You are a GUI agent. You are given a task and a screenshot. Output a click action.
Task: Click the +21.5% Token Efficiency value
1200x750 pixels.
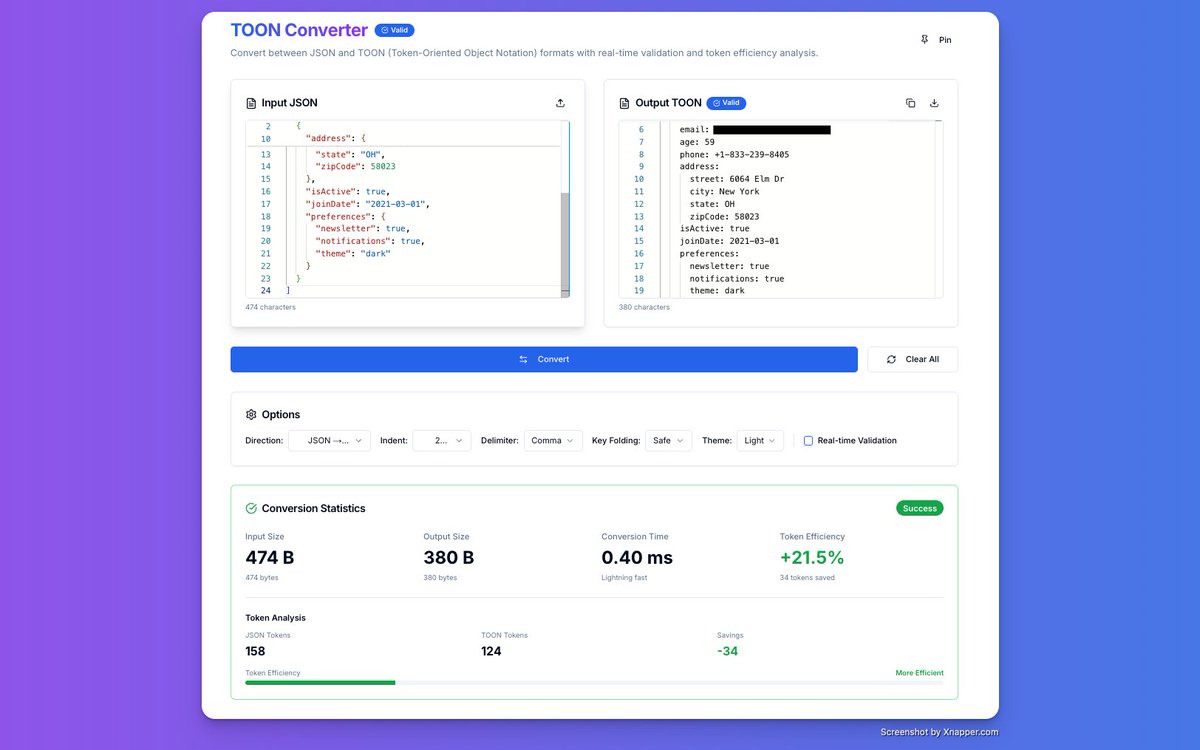[812, 558]
